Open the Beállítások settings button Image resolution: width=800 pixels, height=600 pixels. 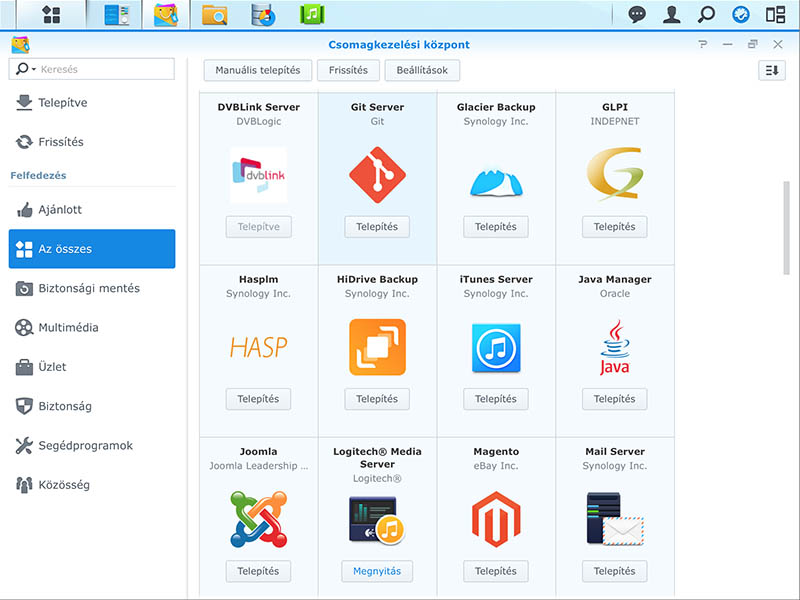point(425,70)
